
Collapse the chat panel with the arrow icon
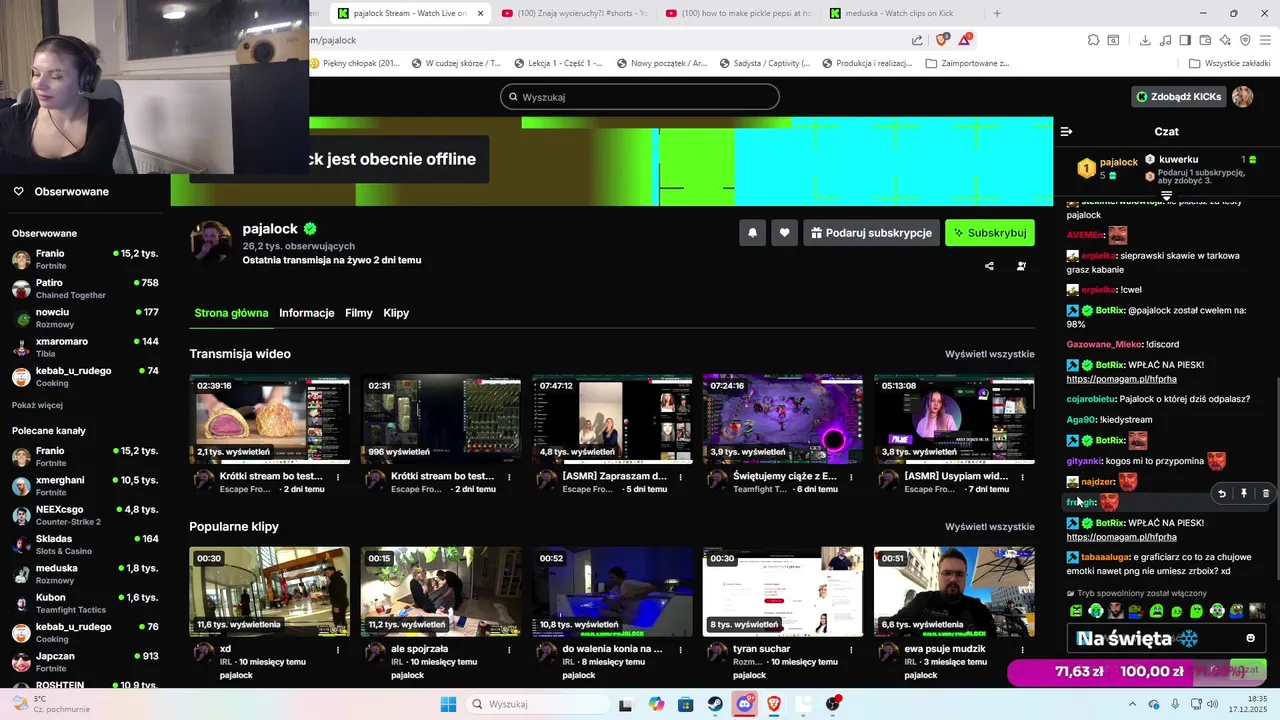click(x=1066, y=131)
